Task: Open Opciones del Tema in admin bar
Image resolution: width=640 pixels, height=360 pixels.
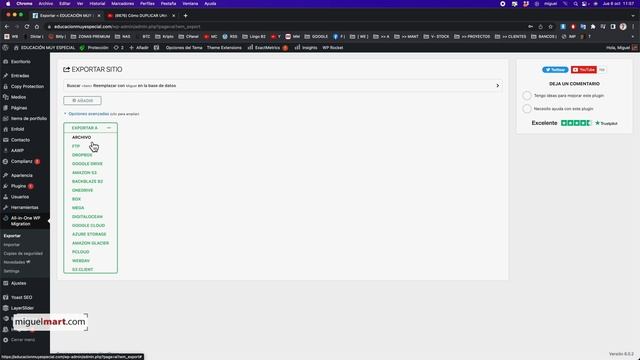Action: pyautogui.click(x=184, y=48)
